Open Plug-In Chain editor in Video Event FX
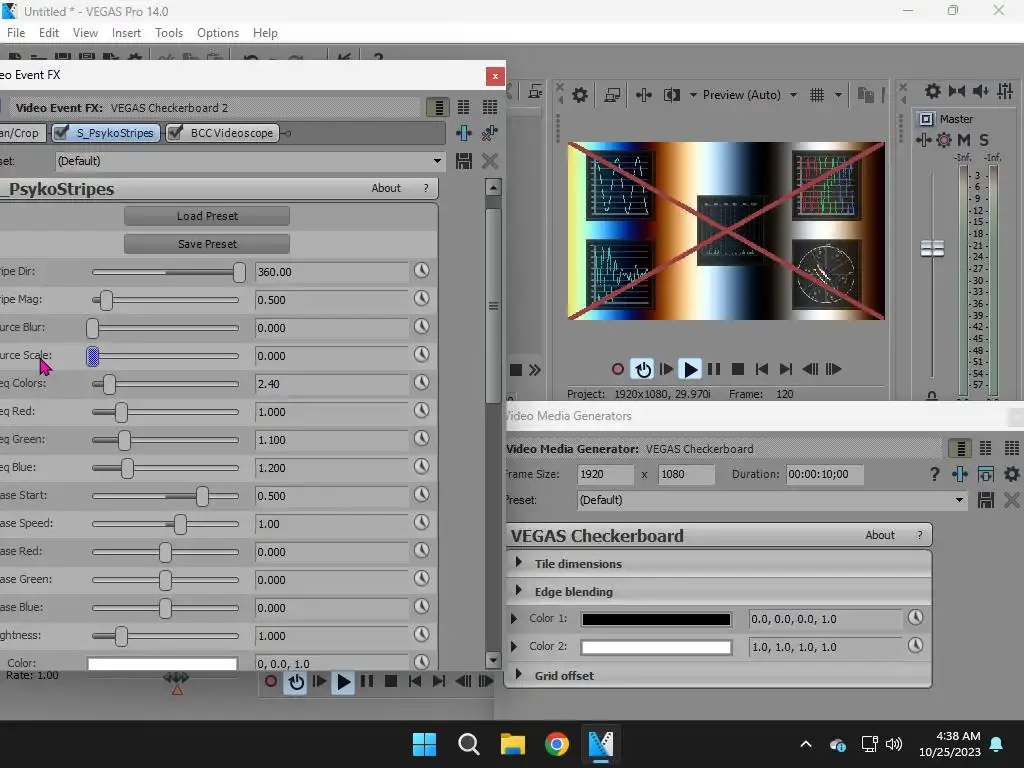This screenshot has height=768, width=1024. [x=464, y=133]
